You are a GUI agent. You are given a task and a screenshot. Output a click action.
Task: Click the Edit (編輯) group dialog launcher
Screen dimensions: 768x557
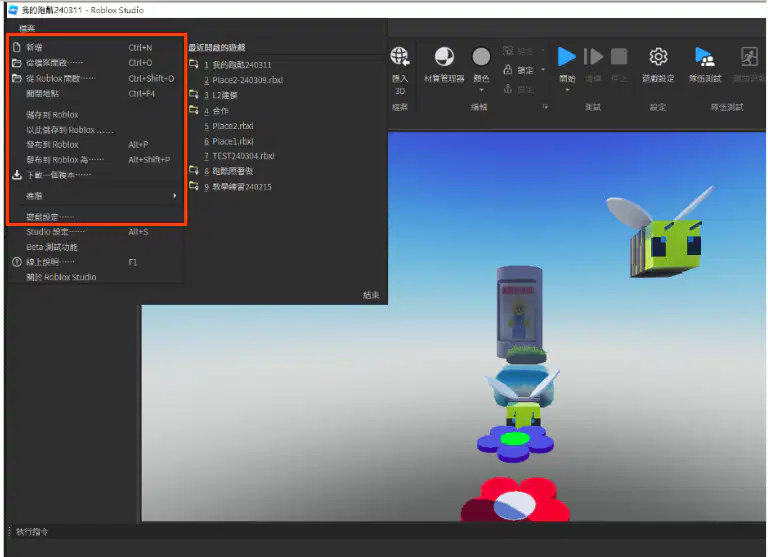[x=545, y=107]
